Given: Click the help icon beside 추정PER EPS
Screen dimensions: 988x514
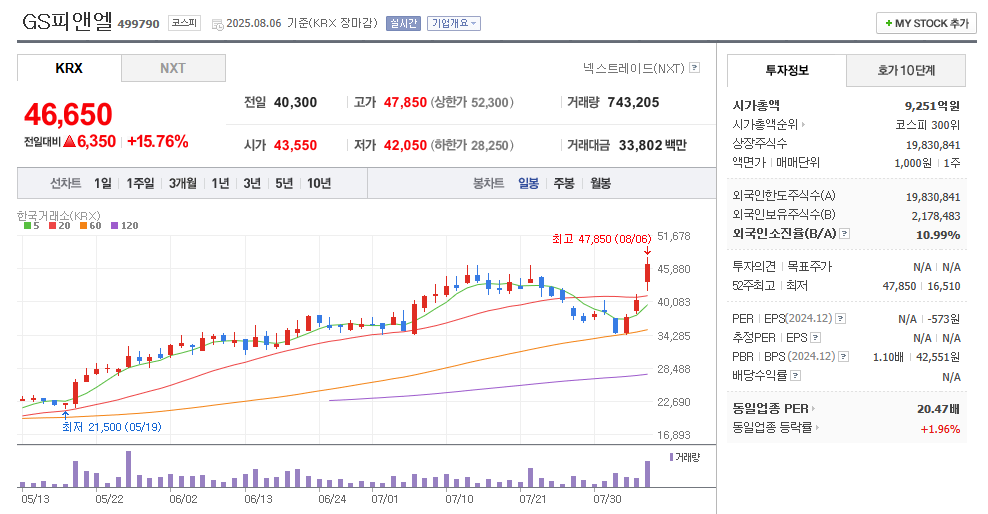Looking at the screenshot, I should (x=815, y=338).
